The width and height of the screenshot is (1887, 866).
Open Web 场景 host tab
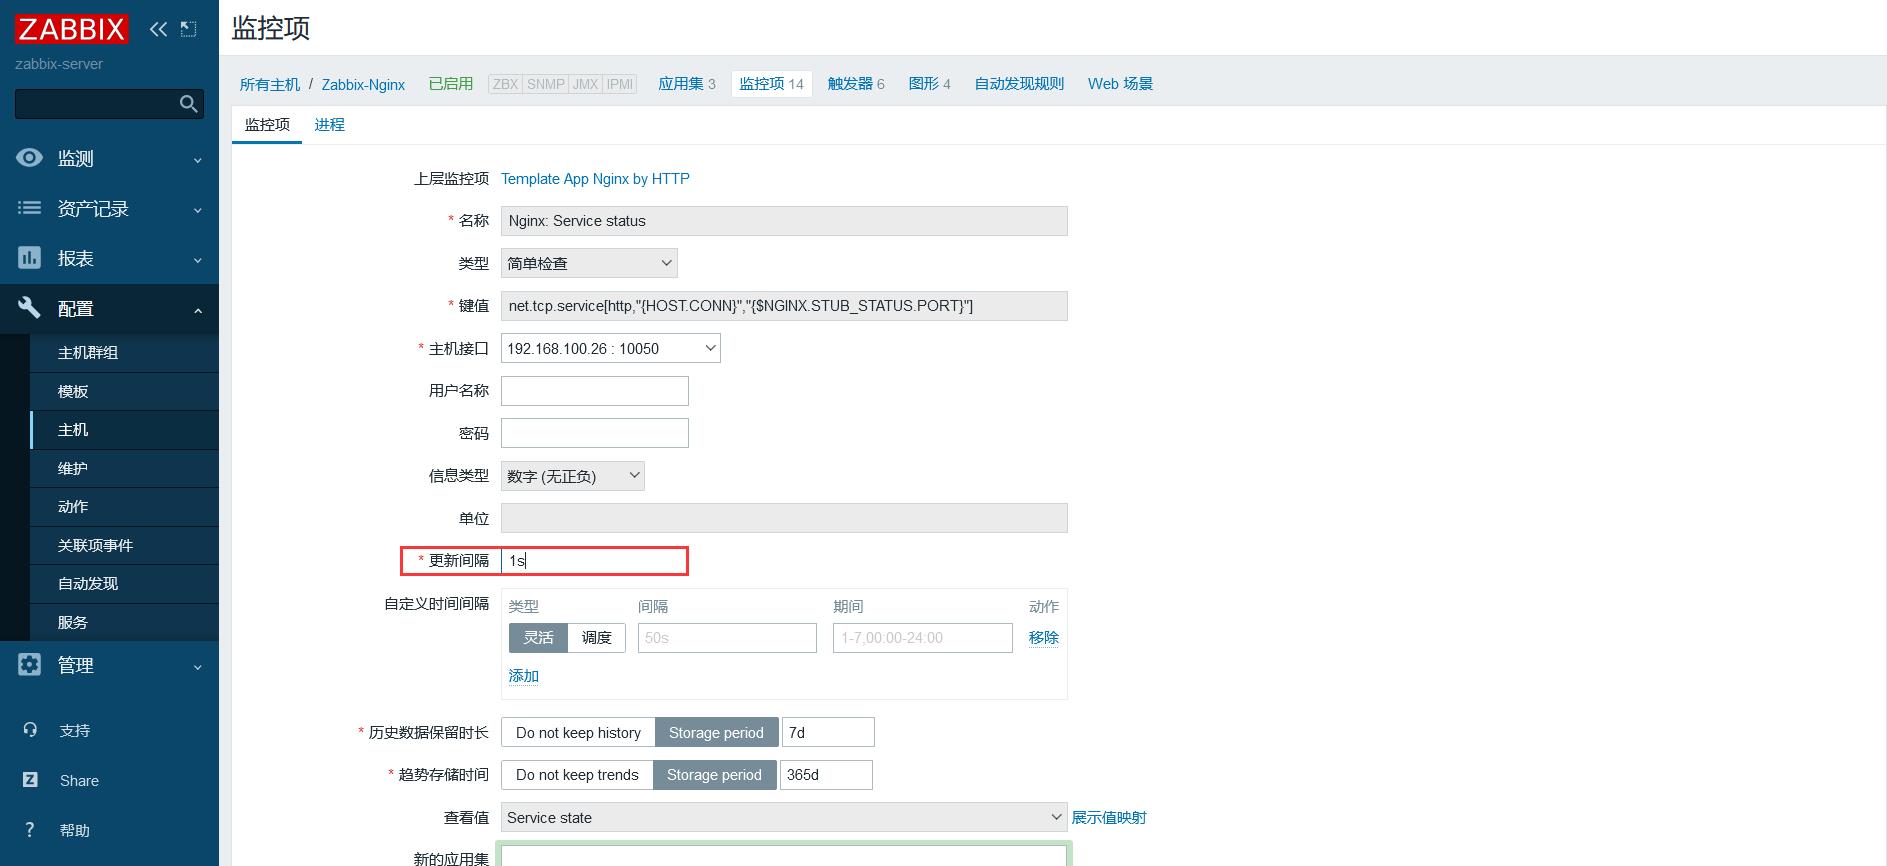[1120, 84]
